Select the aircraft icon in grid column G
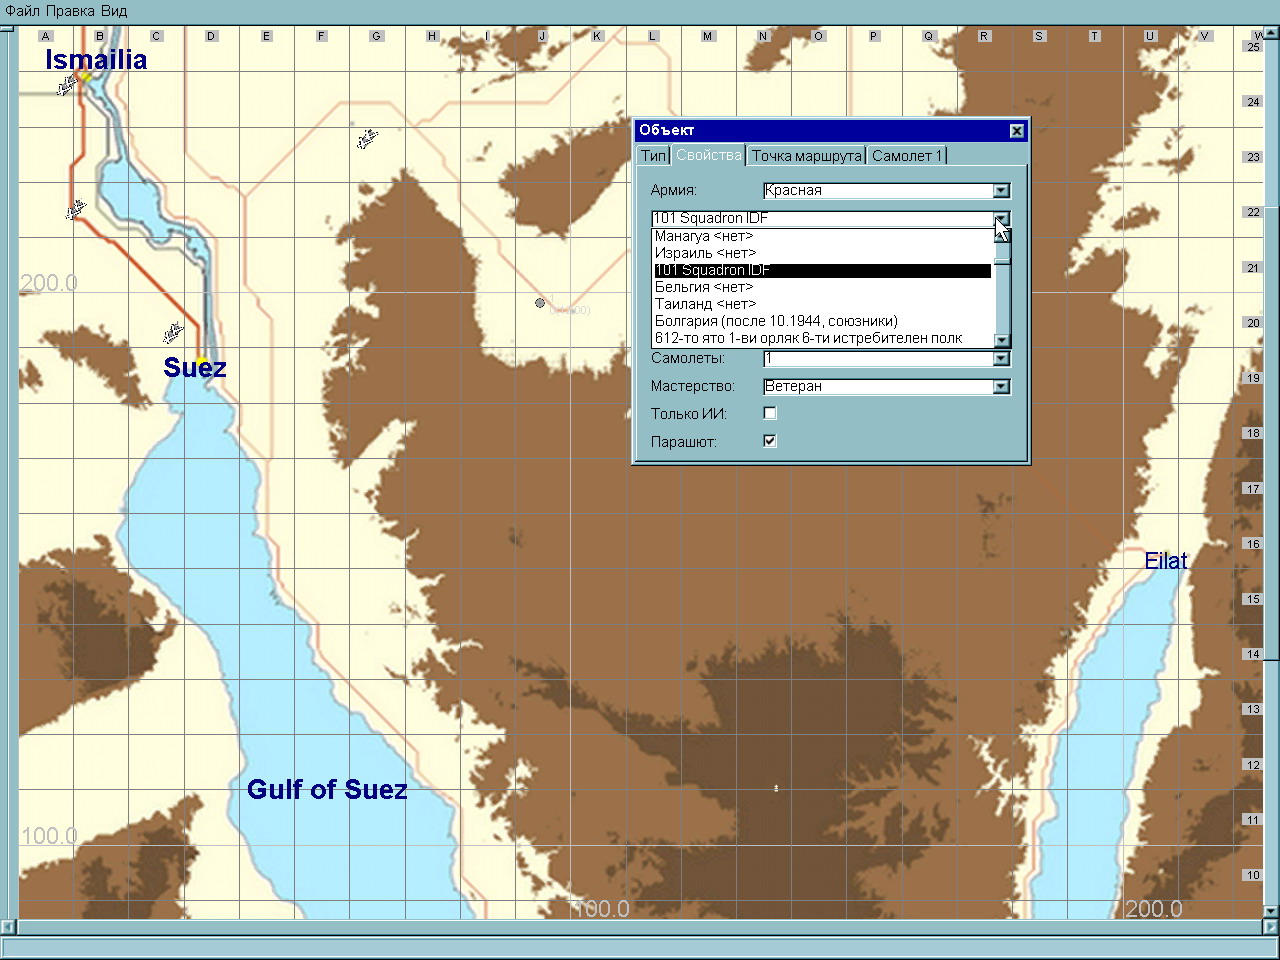The height and width of the screenshot is (960, 1280). pos(367,139)
